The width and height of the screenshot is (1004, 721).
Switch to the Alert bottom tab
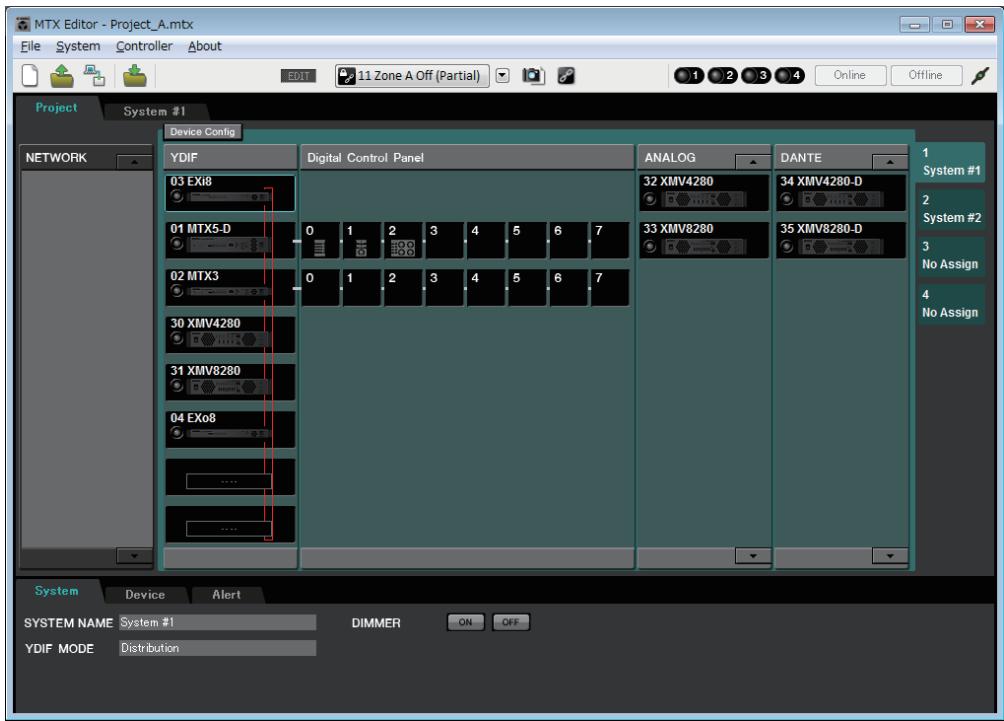[227, 594]
